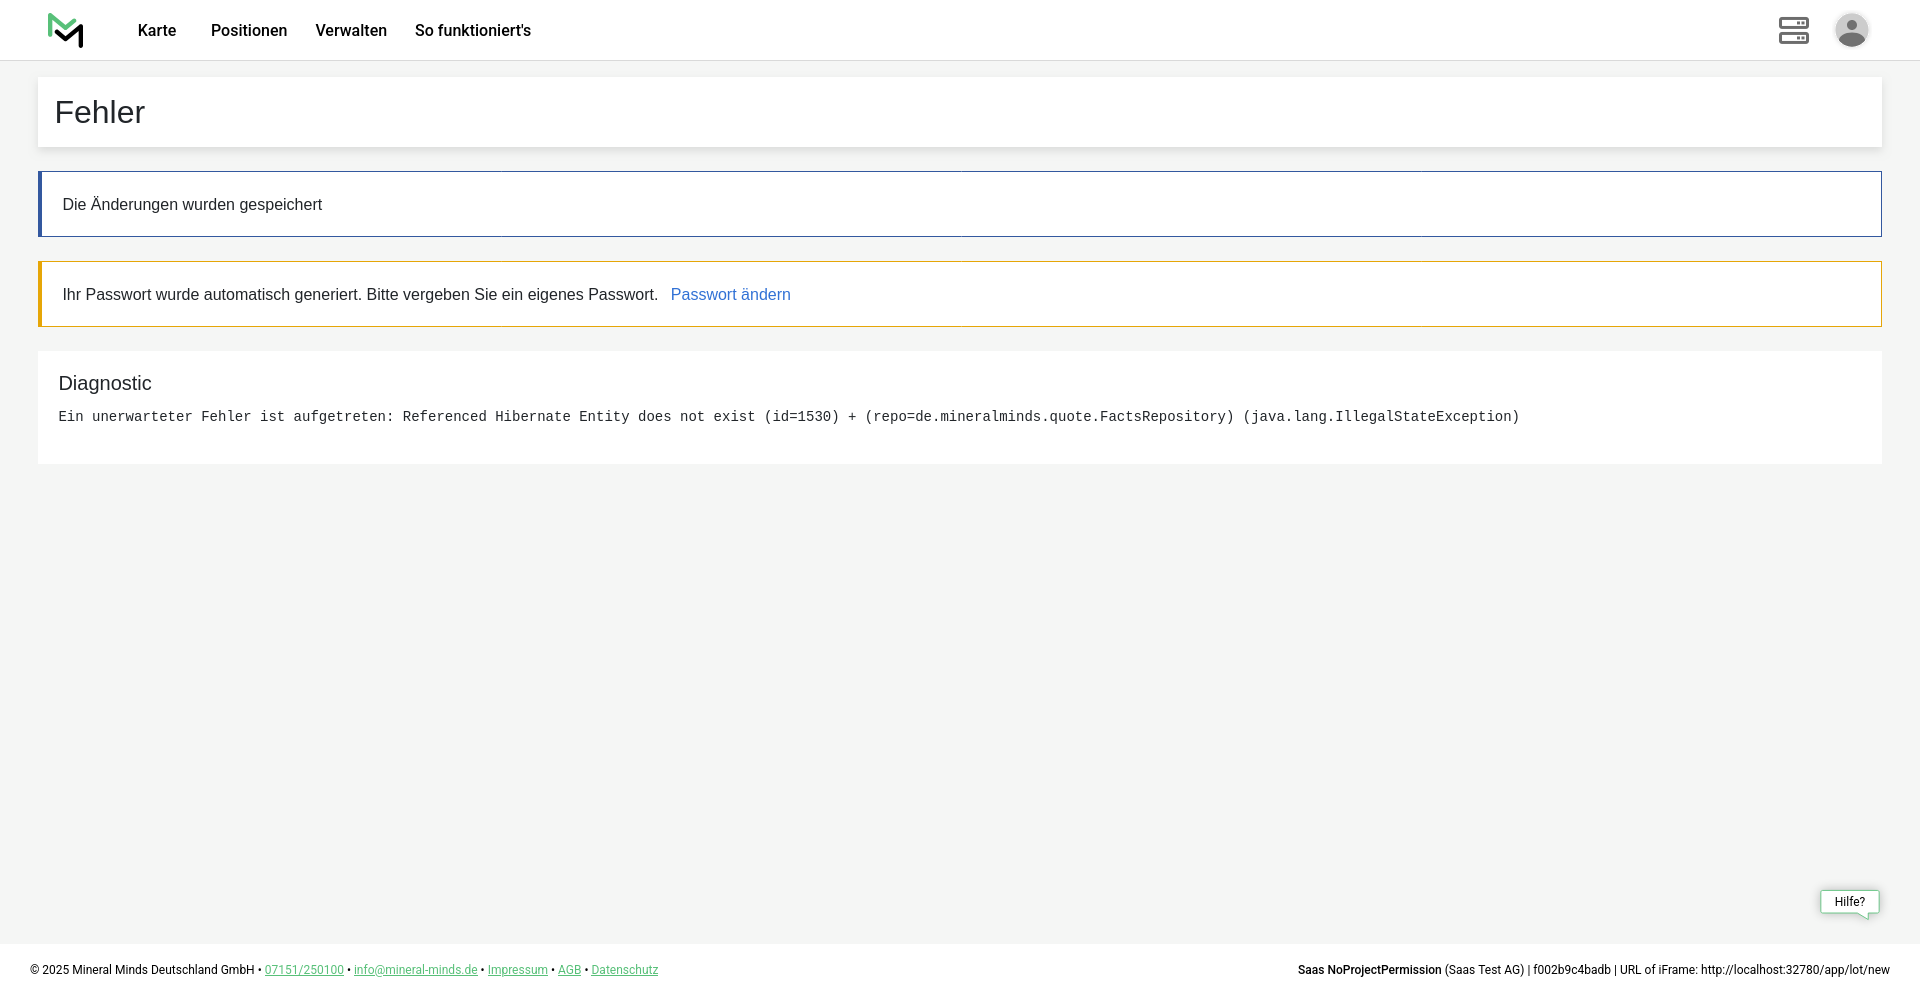1920x994 pixels.
Task: Follow the Passwort ändern link
Action: tap(730, 295)
